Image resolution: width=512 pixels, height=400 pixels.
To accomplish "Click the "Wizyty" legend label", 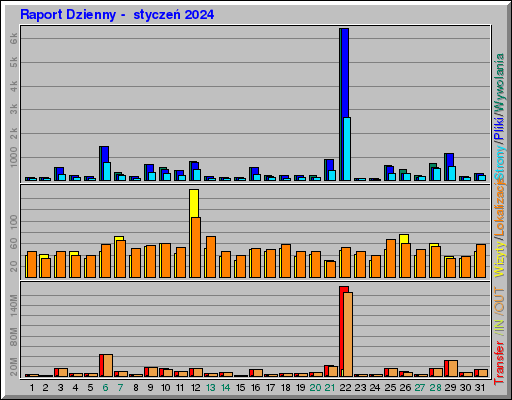I will pos(499,259).
